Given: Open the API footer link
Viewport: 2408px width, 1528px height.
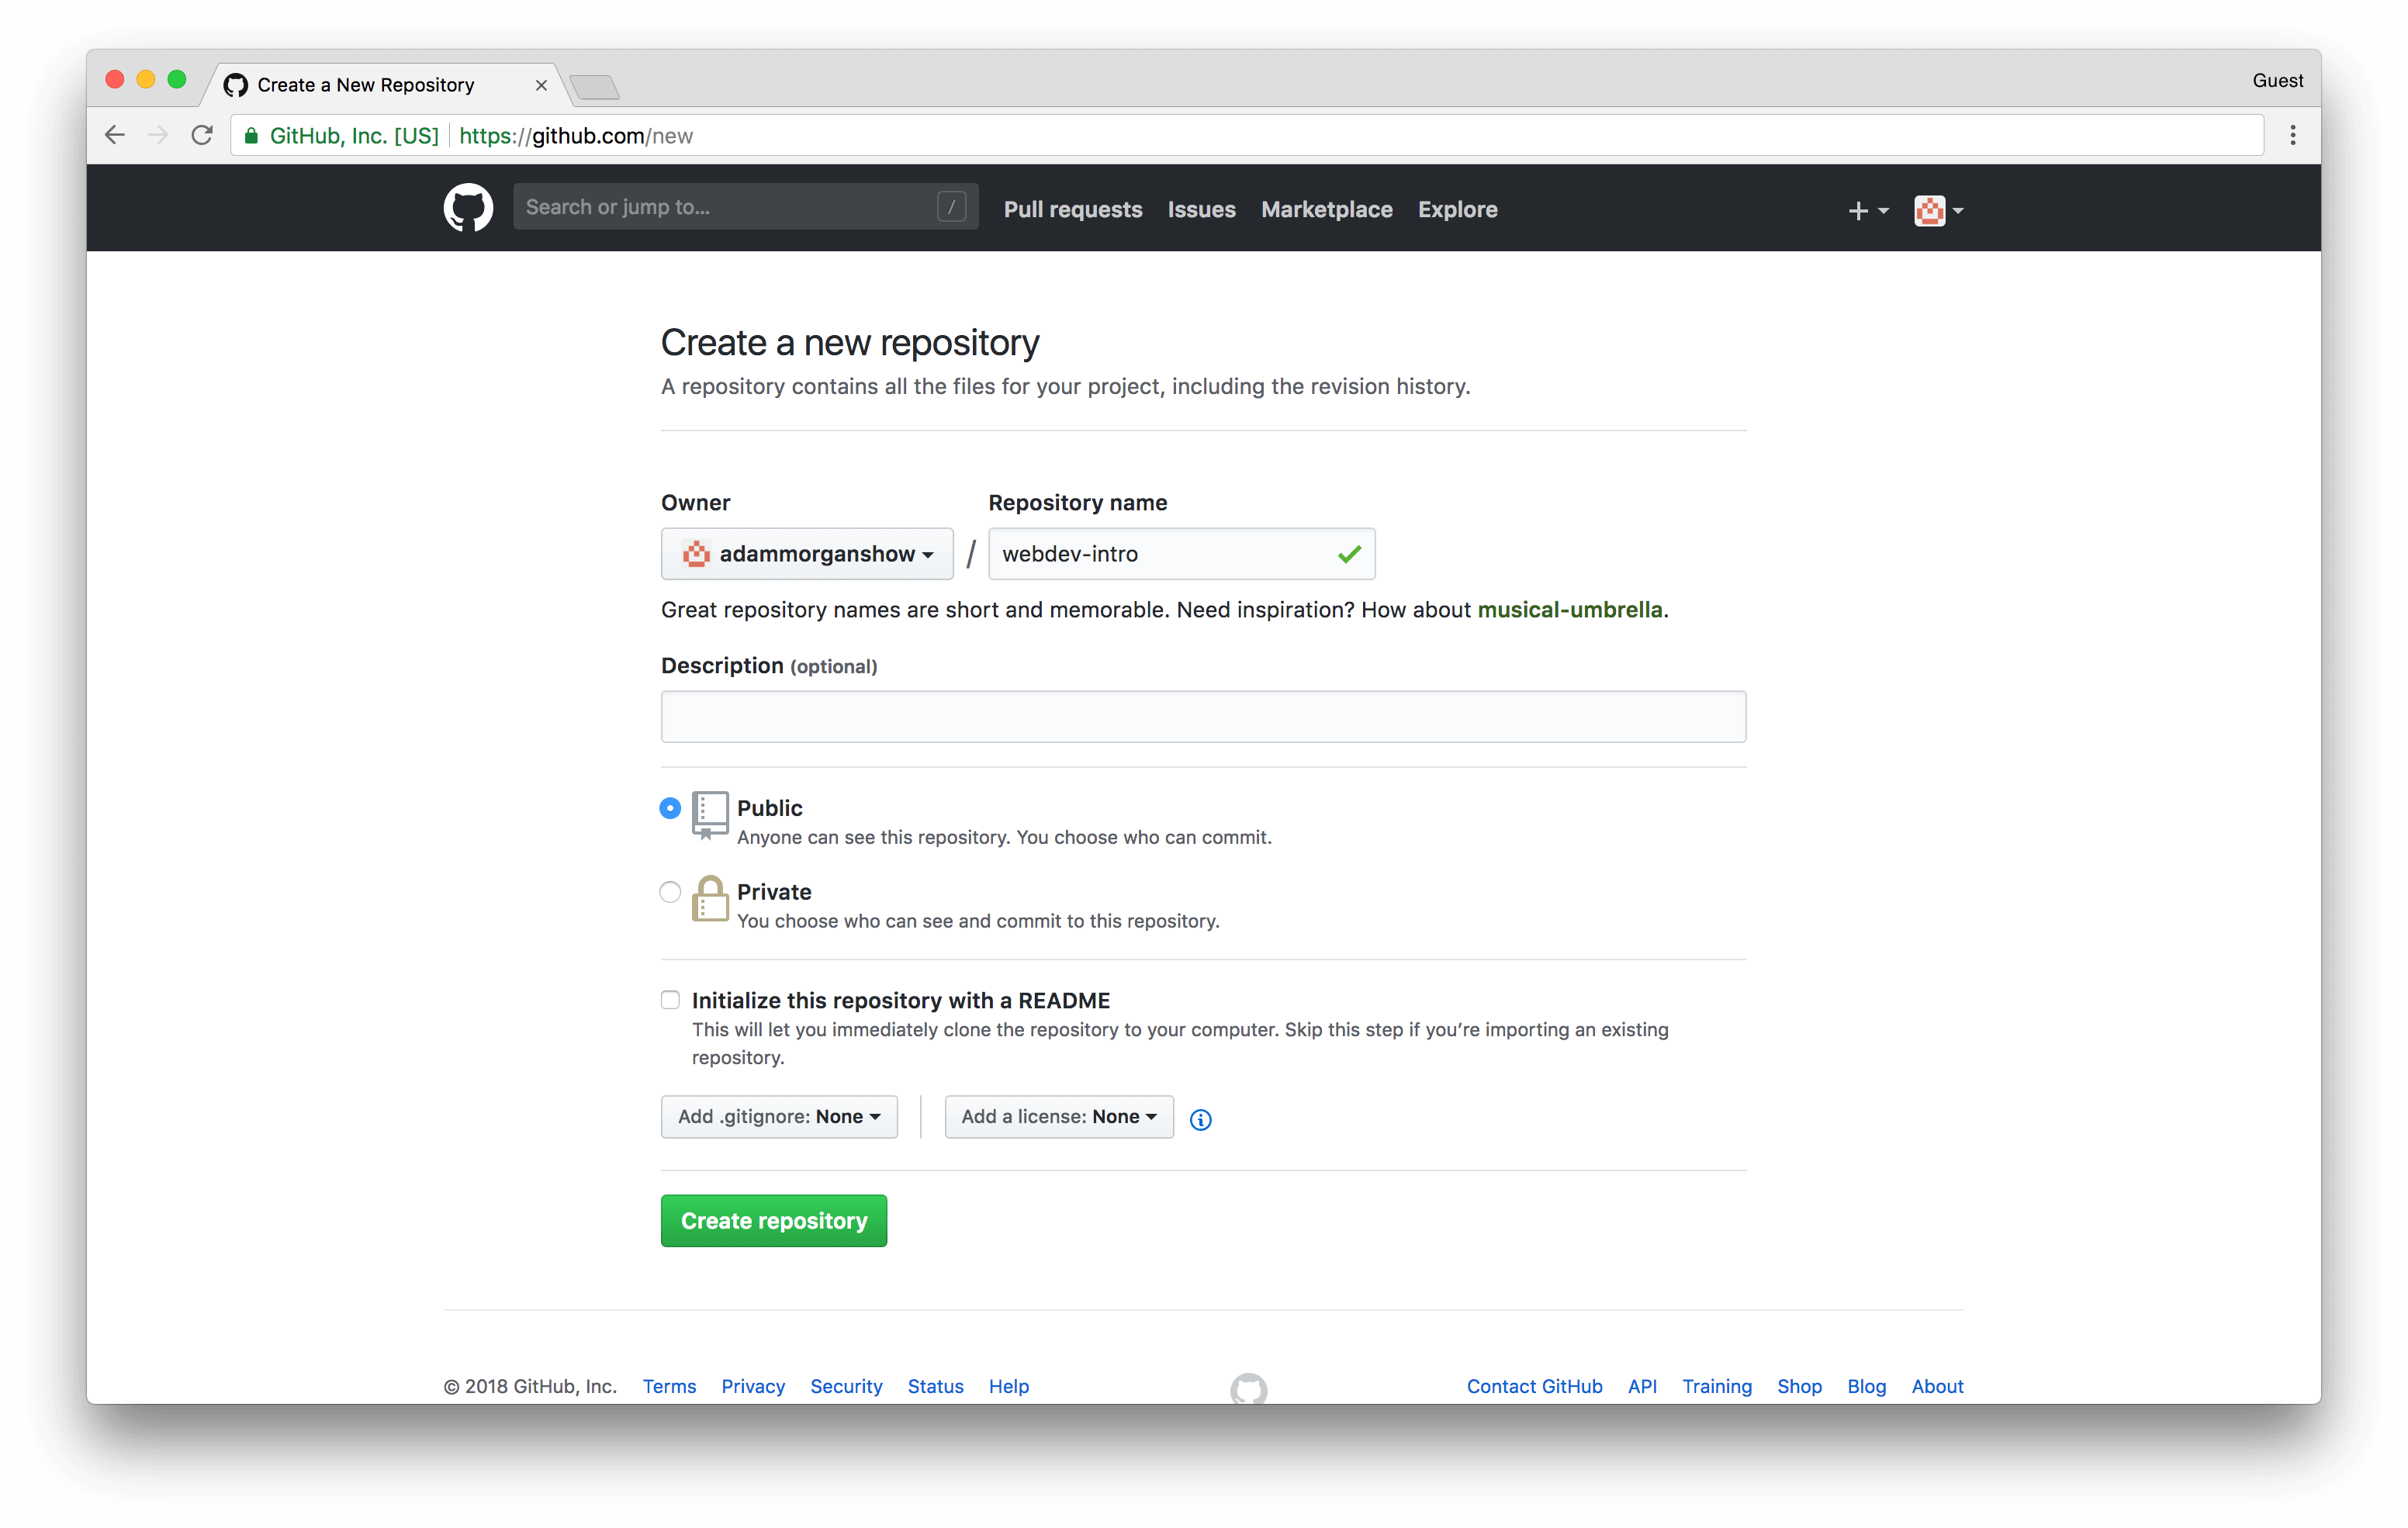Looking at the screenshot, I should coord(1642,1386).
